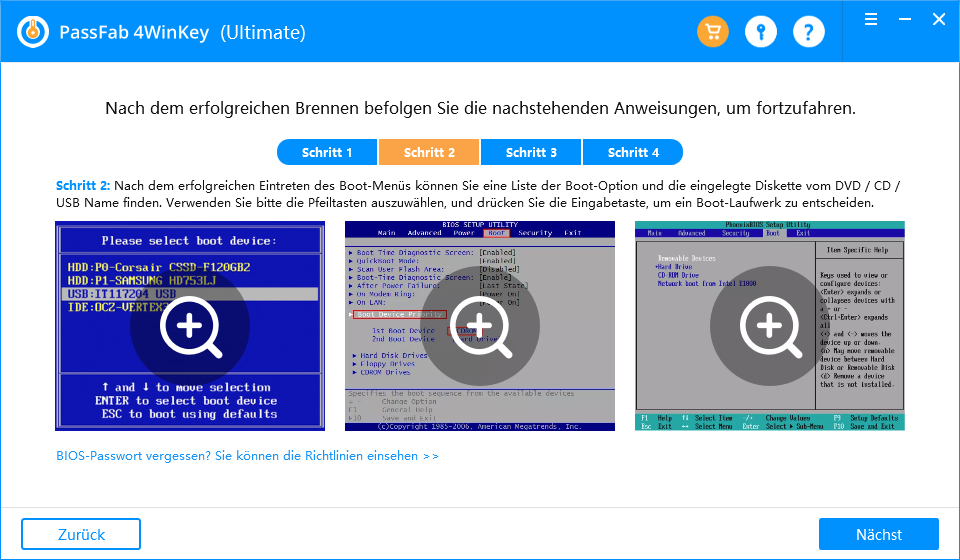
Task: Click the key registration icon
Action: [x=760, y=31]
